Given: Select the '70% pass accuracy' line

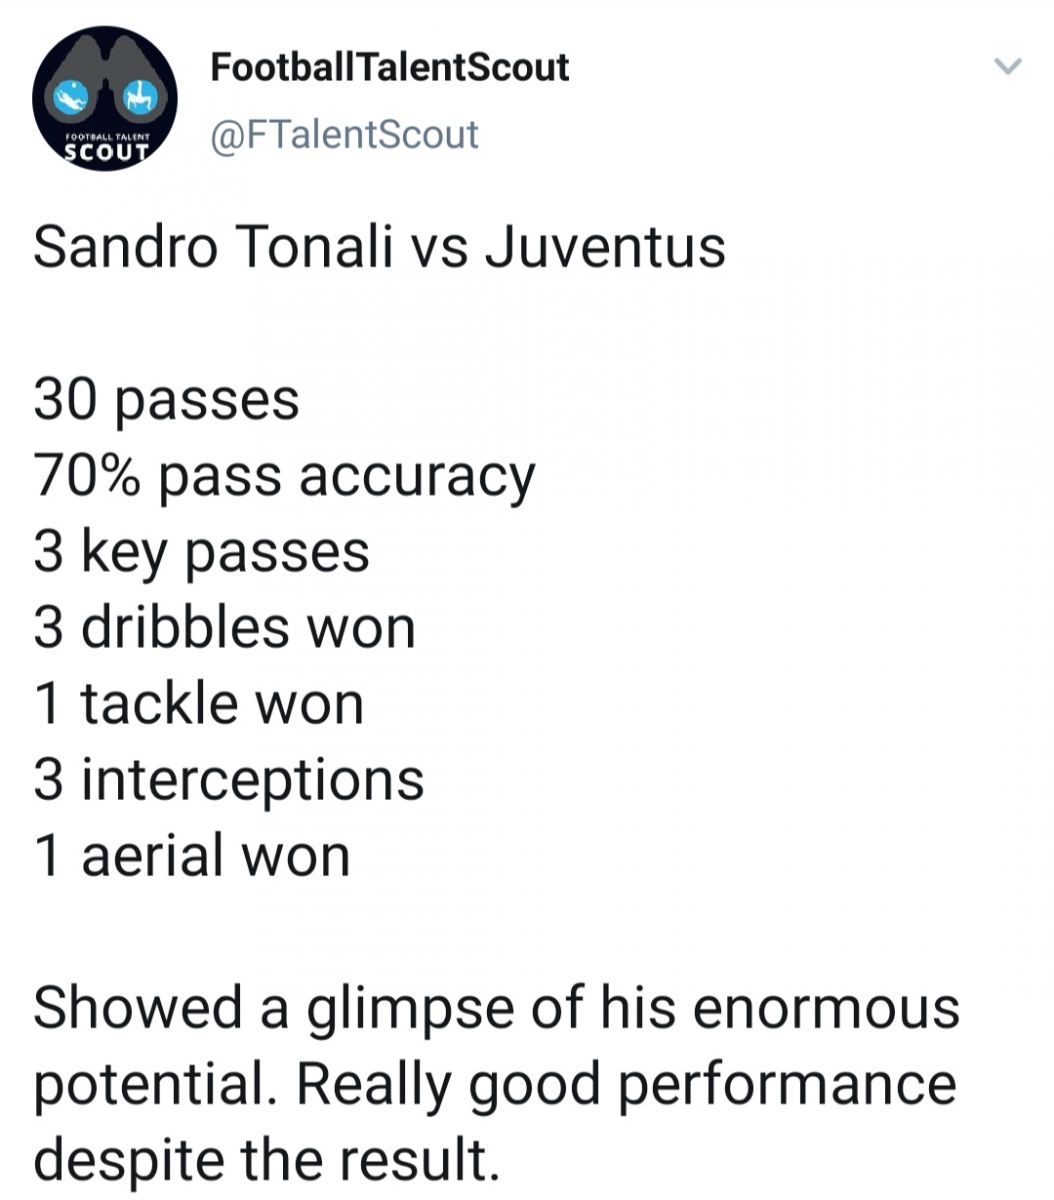Looking at the screenshot, I should coord(285,478).
